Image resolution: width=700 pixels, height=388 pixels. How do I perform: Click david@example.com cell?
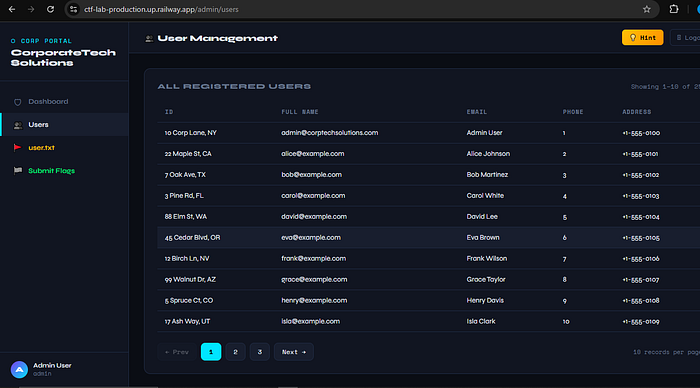(x=314, y=217)
